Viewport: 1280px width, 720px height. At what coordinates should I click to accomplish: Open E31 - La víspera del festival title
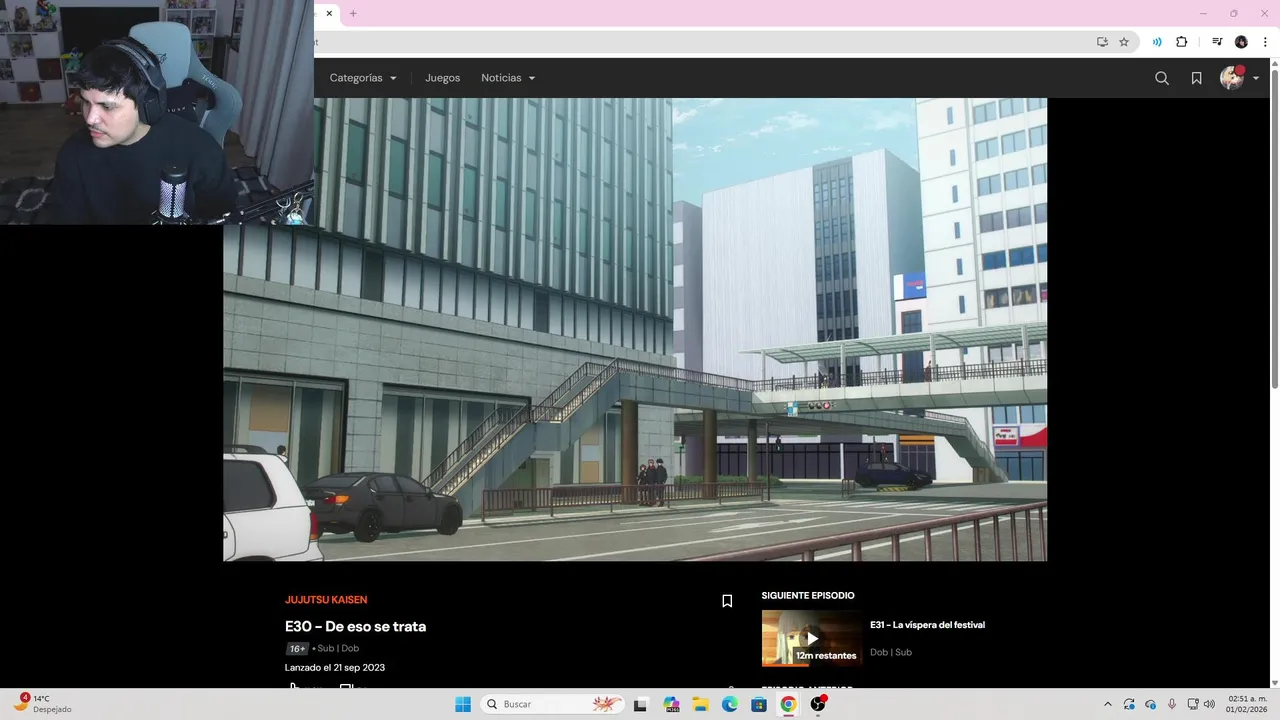(x=927, y=625)
